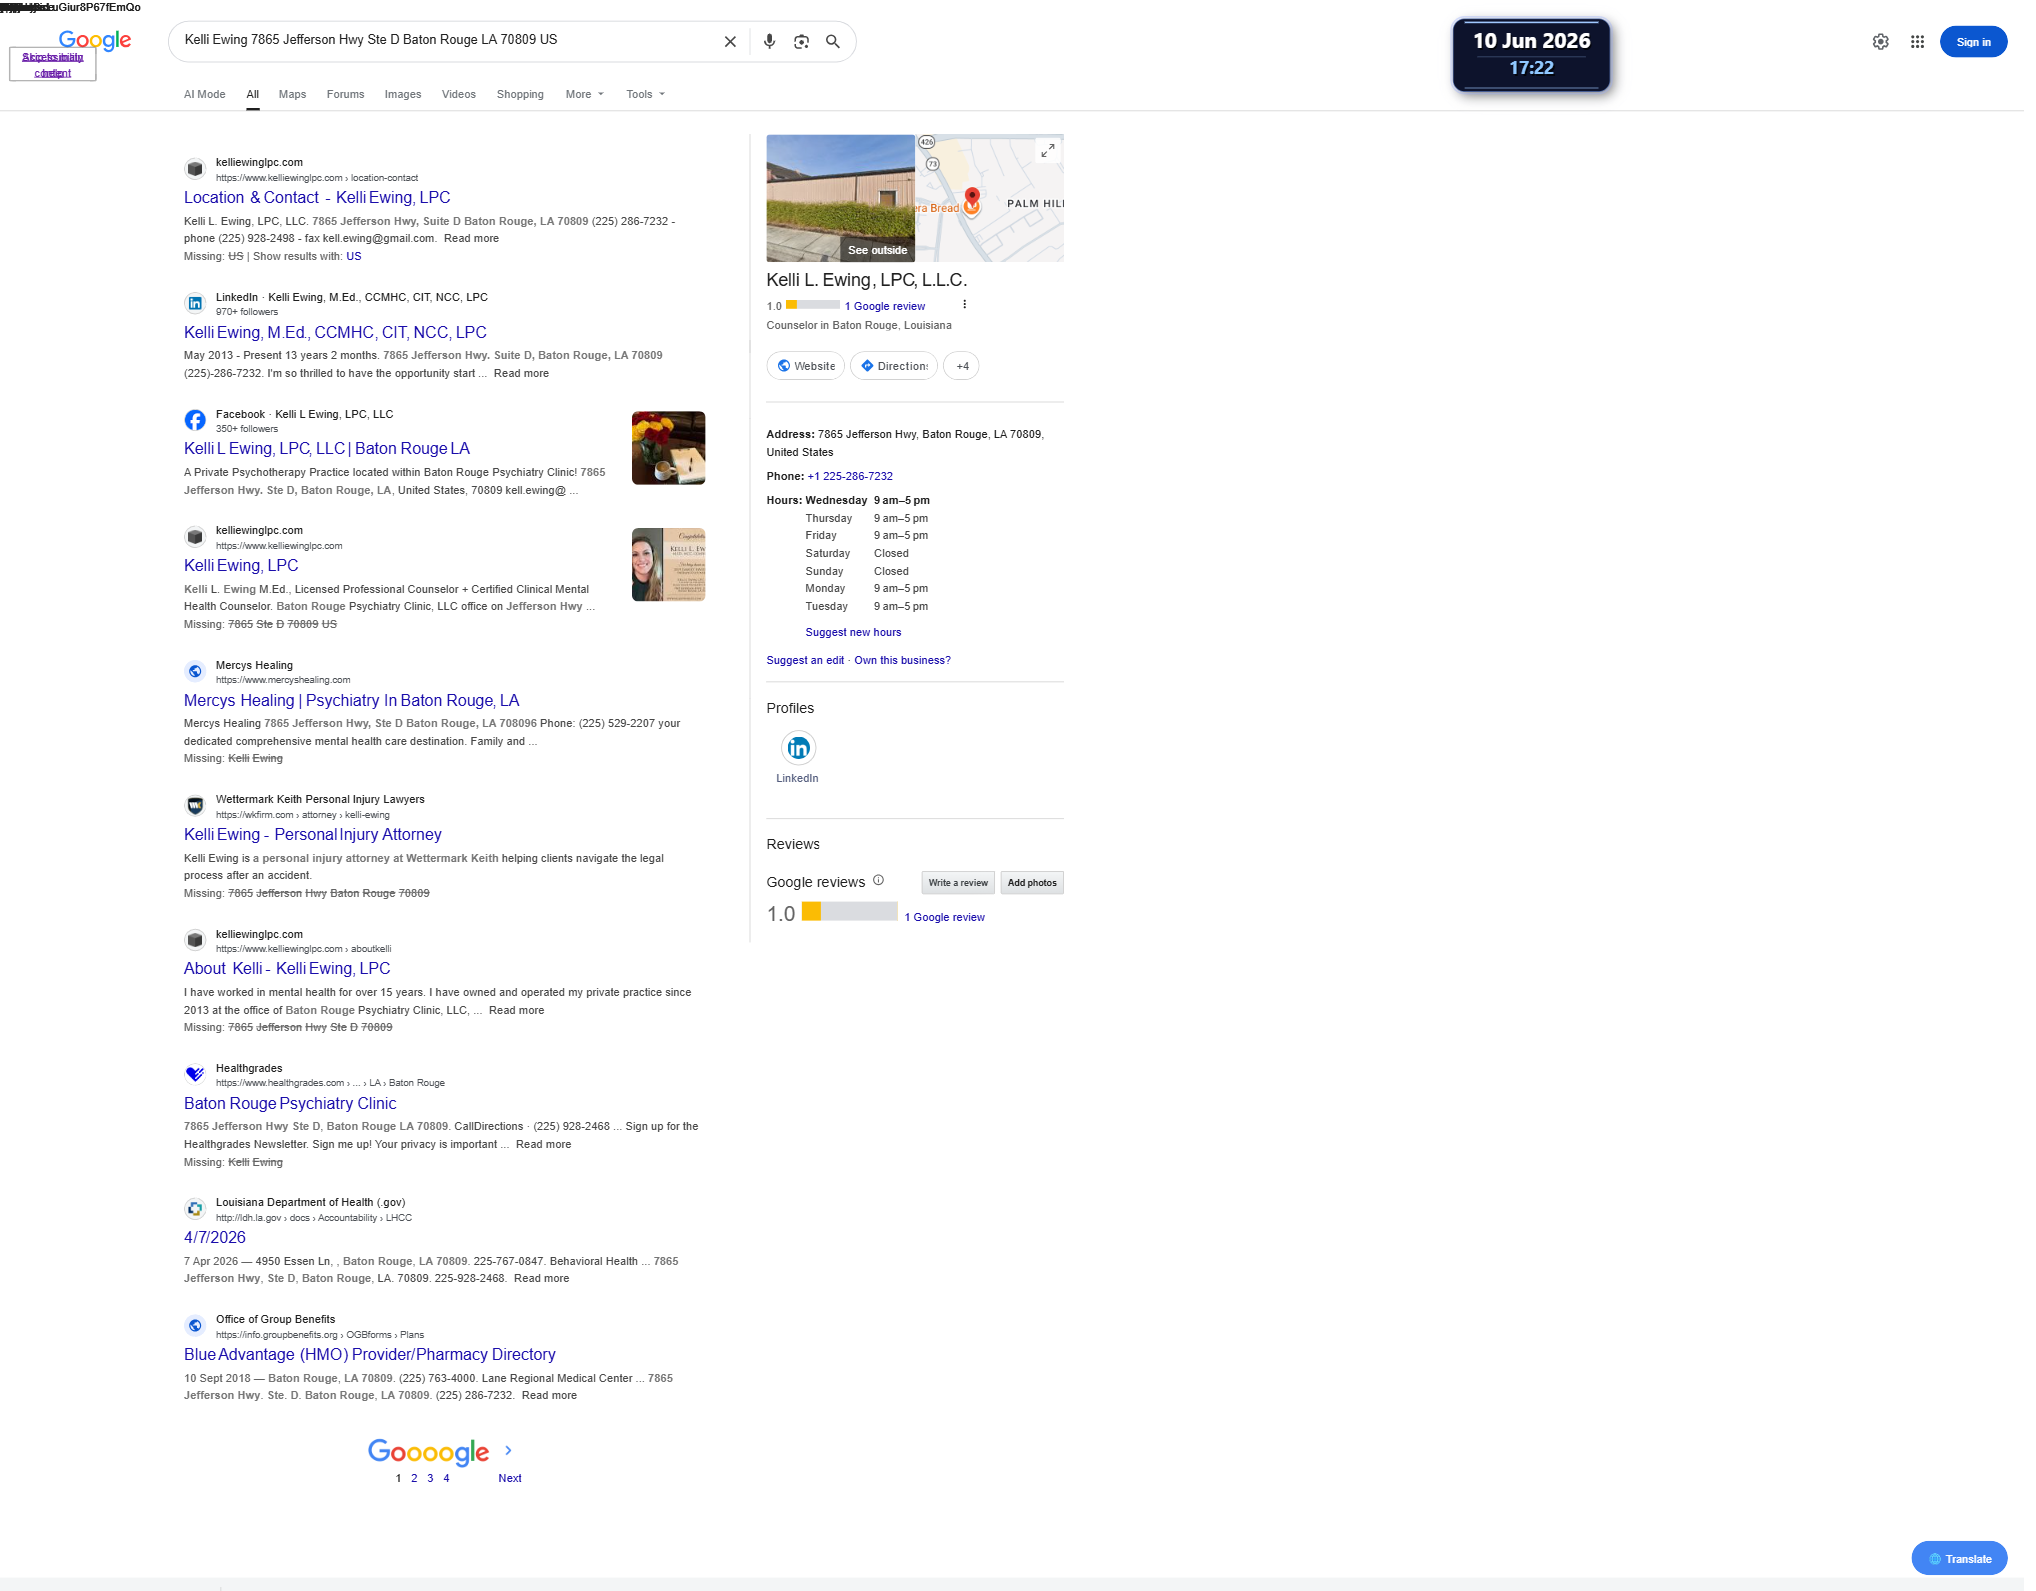Click the flowers thumbnail on Facebook result
This screenshot has width=2036, height=1591.
[668, 448]
